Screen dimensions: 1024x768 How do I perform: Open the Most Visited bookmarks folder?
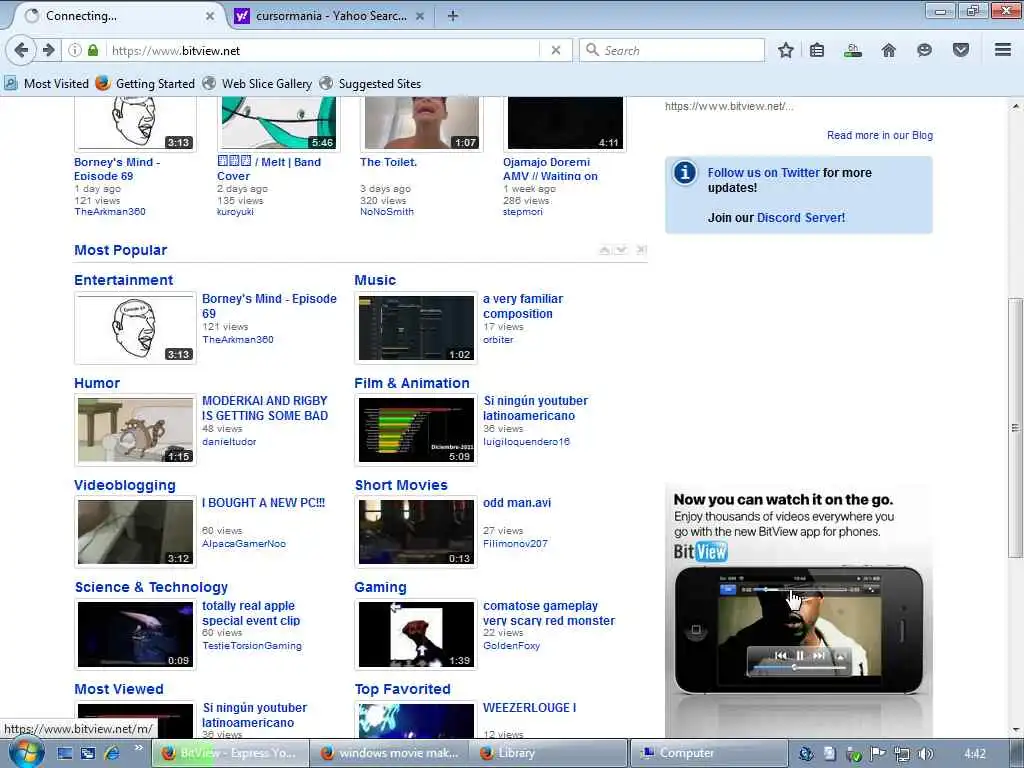click(46, 84)
